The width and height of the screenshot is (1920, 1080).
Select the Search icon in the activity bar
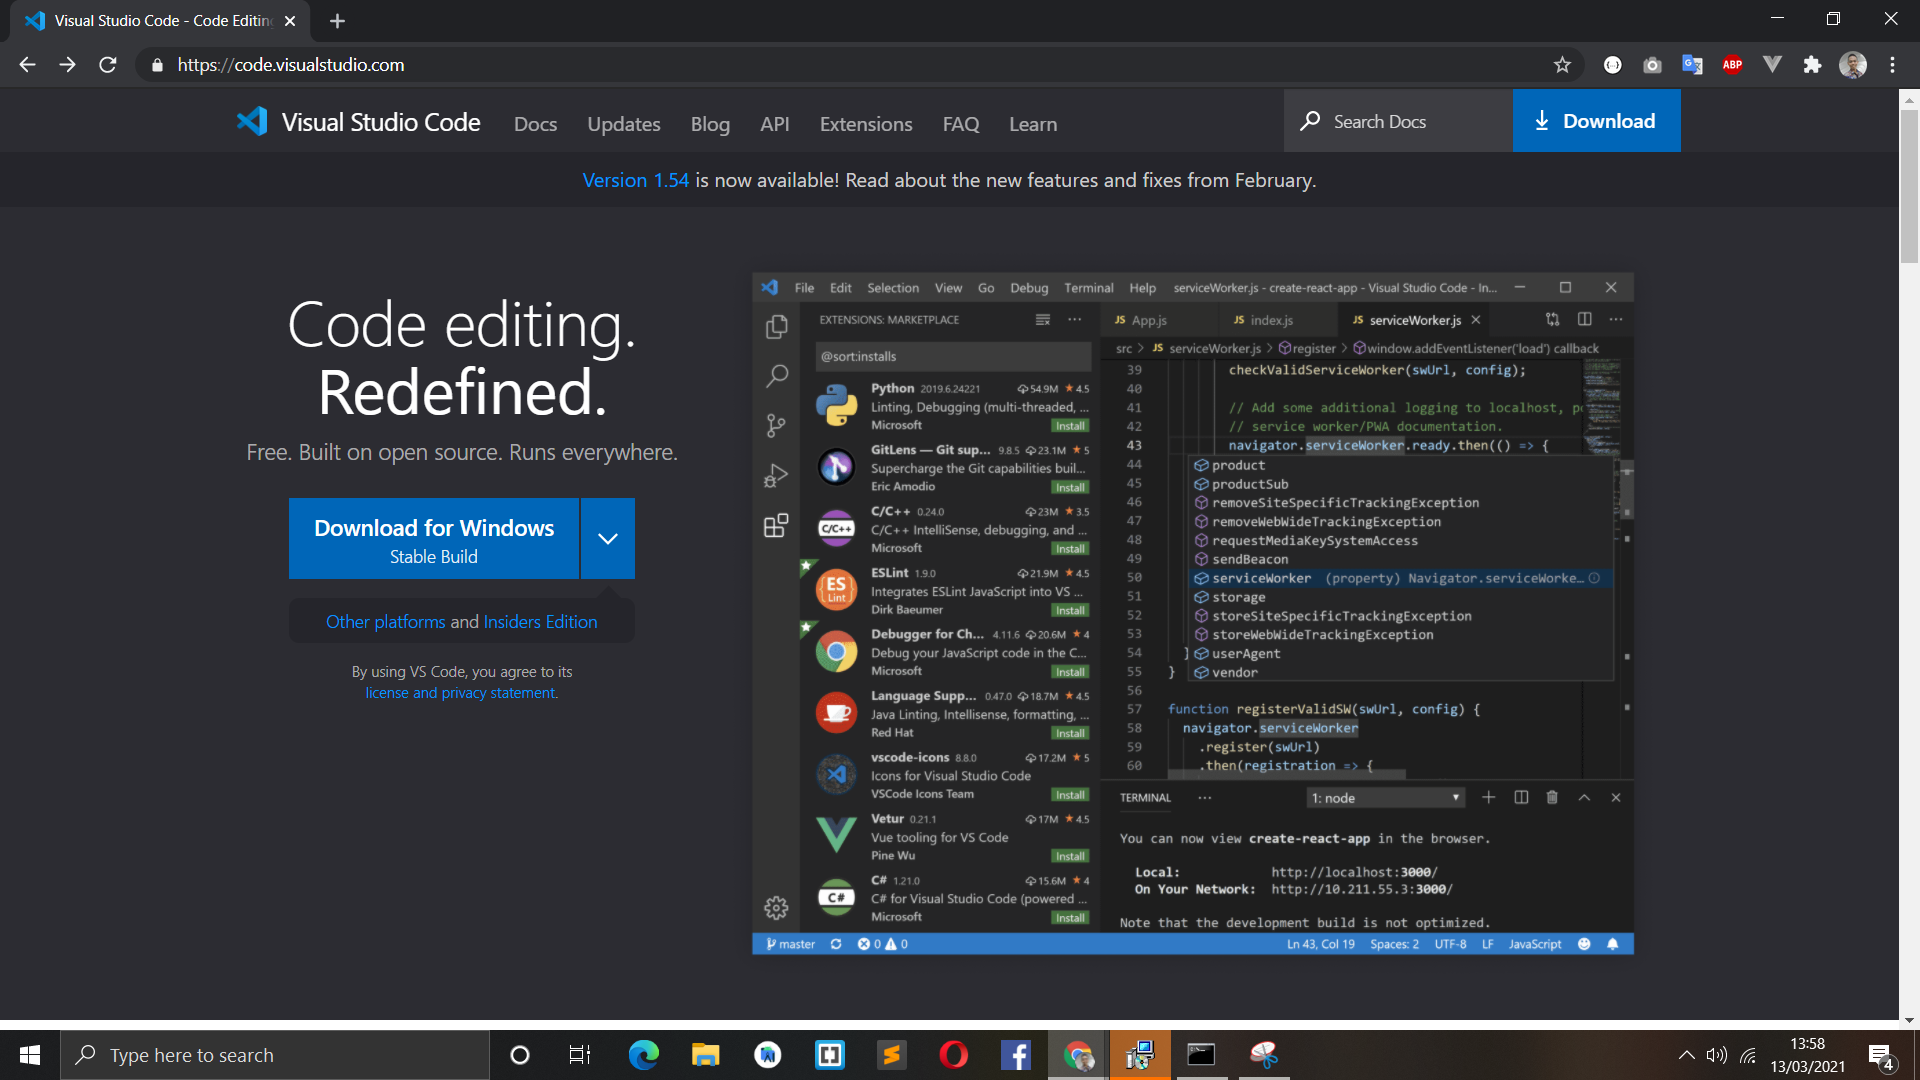777,376
